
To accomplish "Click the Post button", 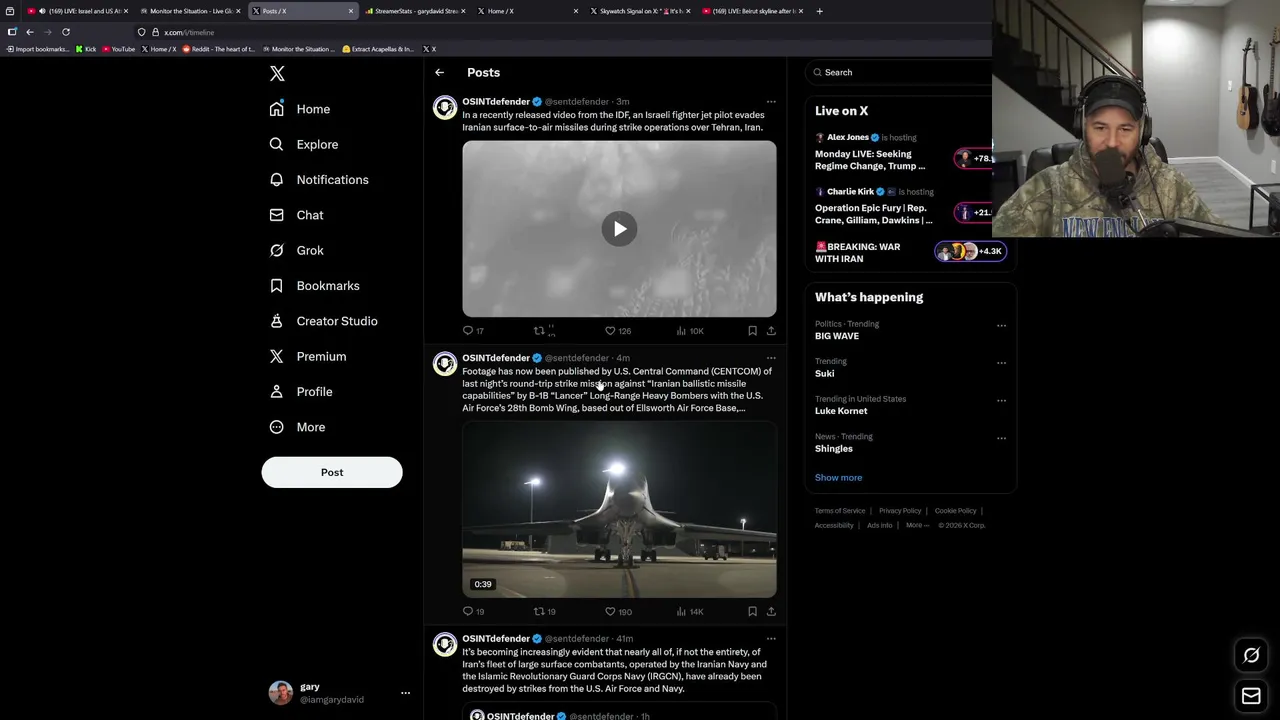I will pos(332,472).
